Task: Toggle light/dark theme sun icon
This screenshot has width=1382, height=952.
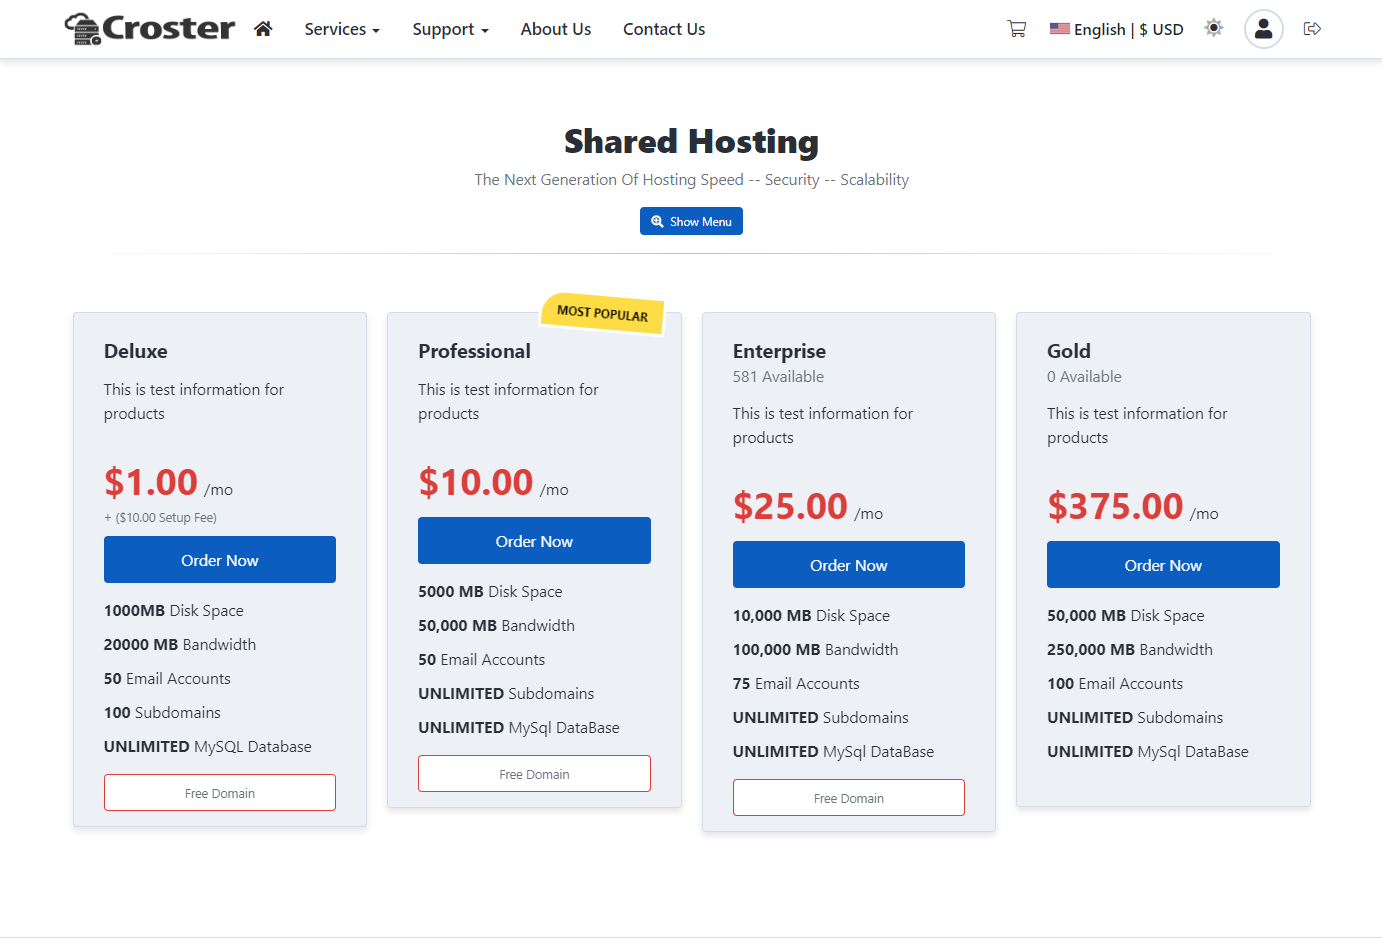Action: 1214,28
